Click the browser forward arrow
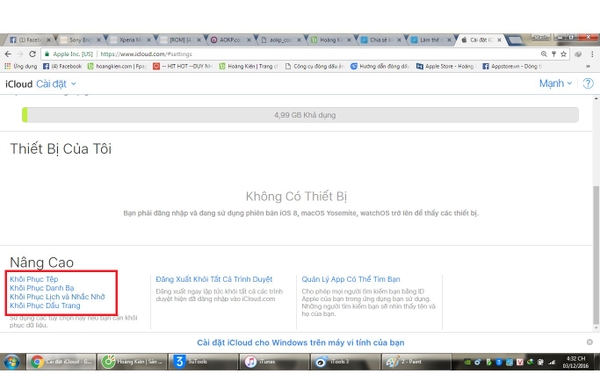Image resolution: width=600 pixels, height=381 pixels. [x=20, y=54]
